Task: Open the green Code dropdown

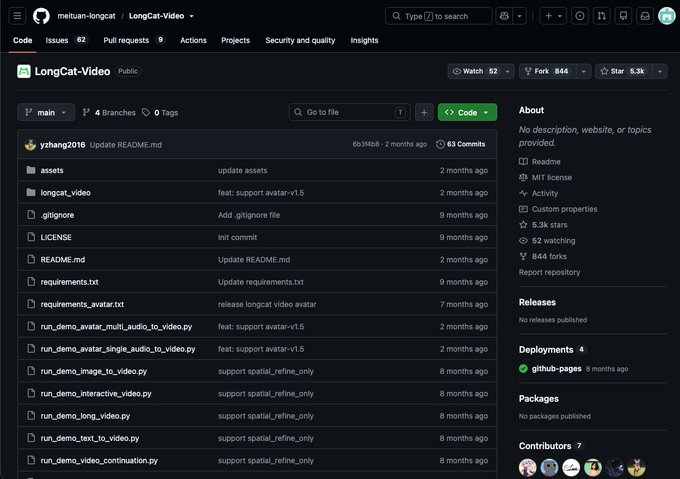Action: click(x=467, y=113)
